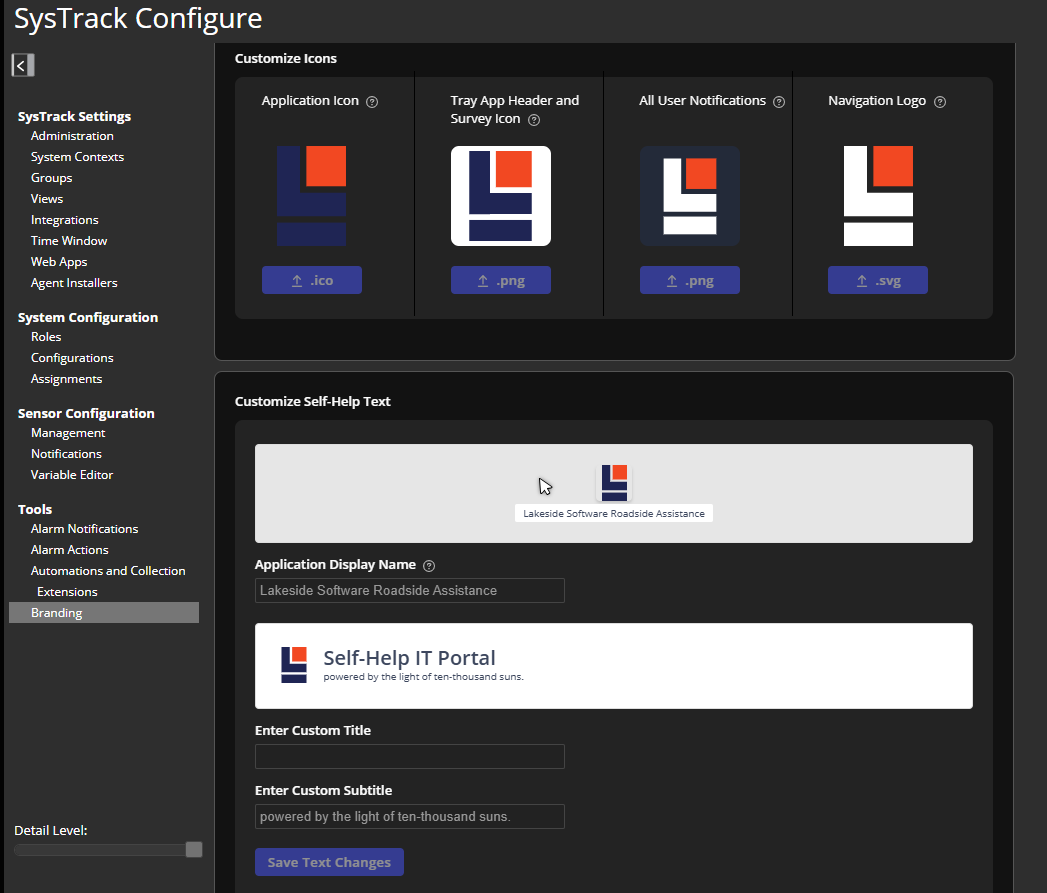
Task: Open Notifications in Sensor Configuration
Action: coord(66,454)
